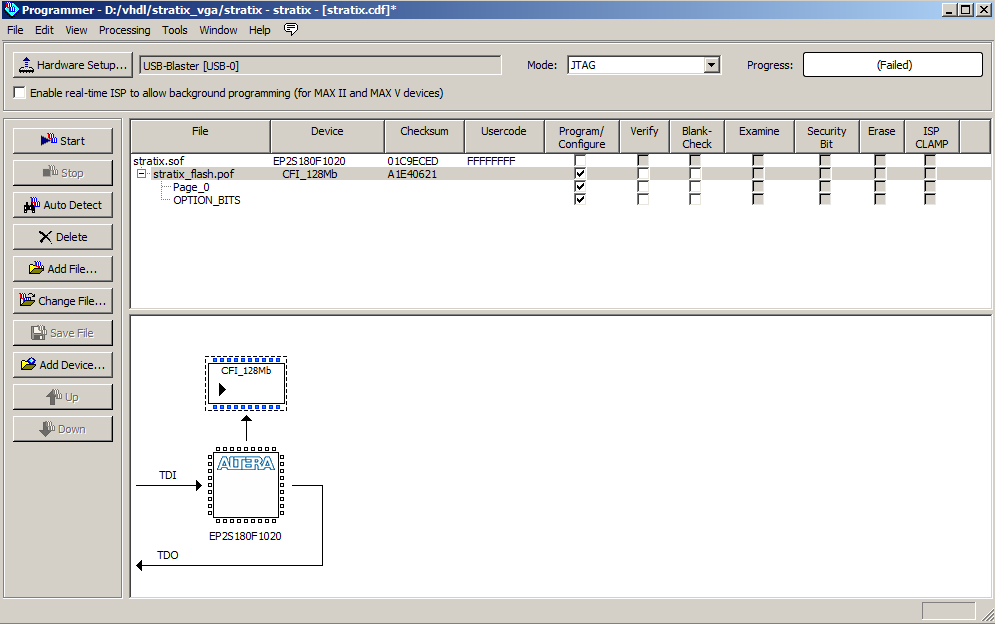This screenshot has height=624, width=995.
Task: Click the Security Bit column header
Action: 827,136
